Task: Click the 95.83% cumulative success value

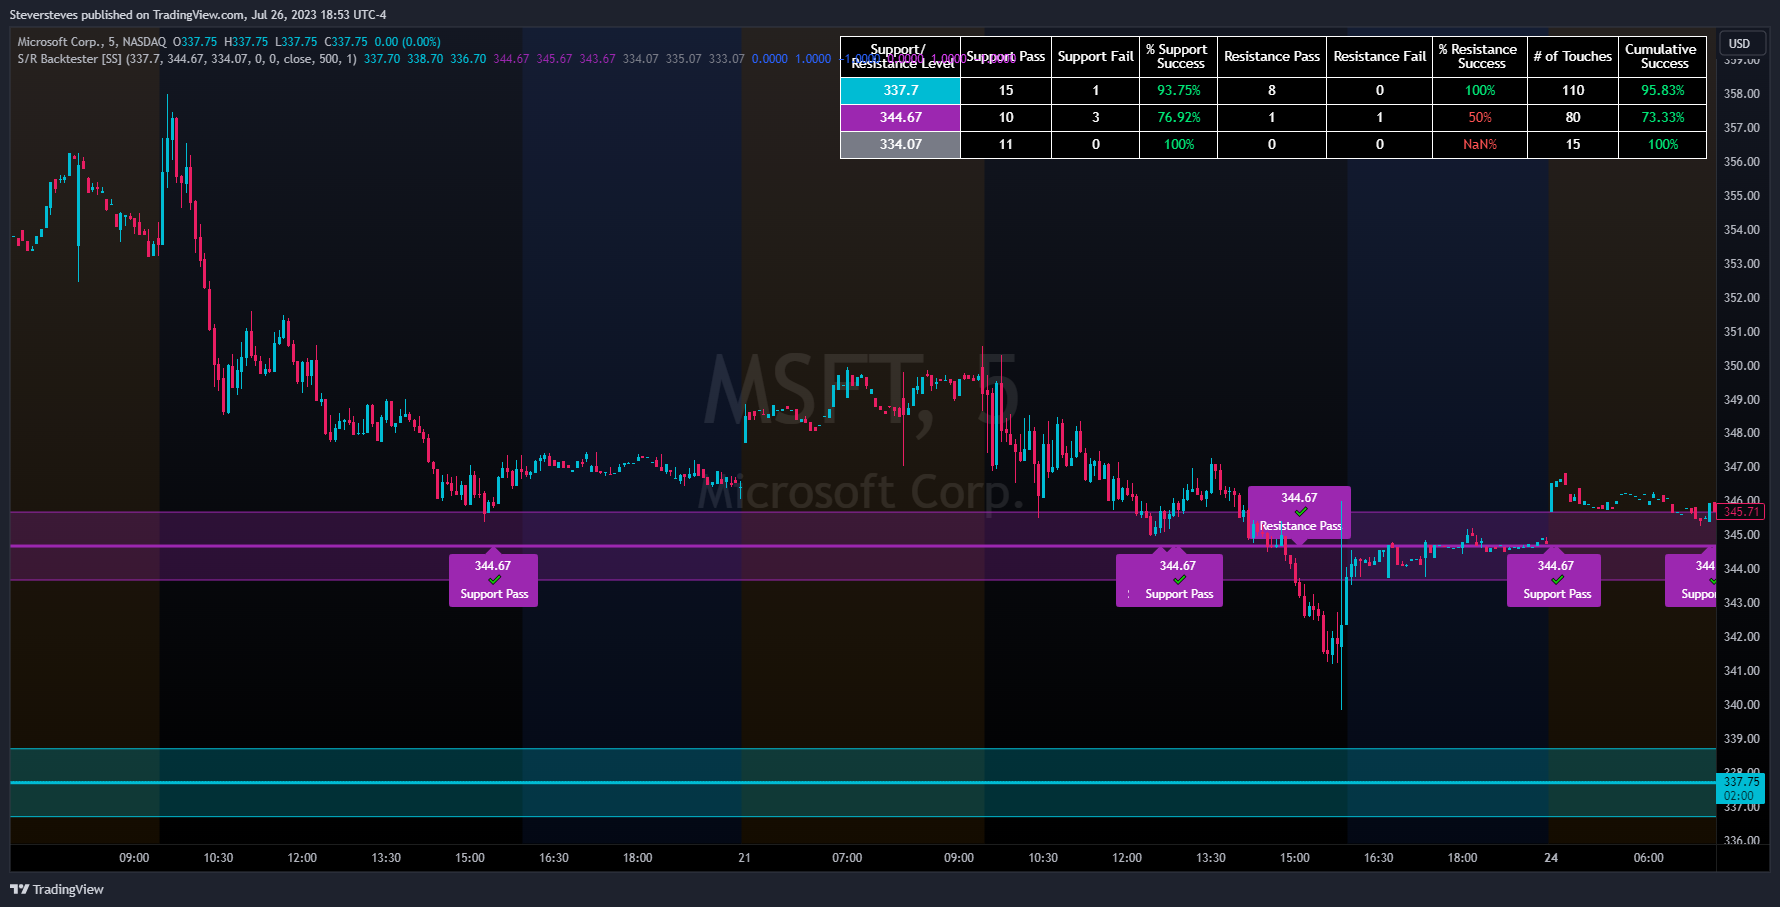Action: 1662,90
